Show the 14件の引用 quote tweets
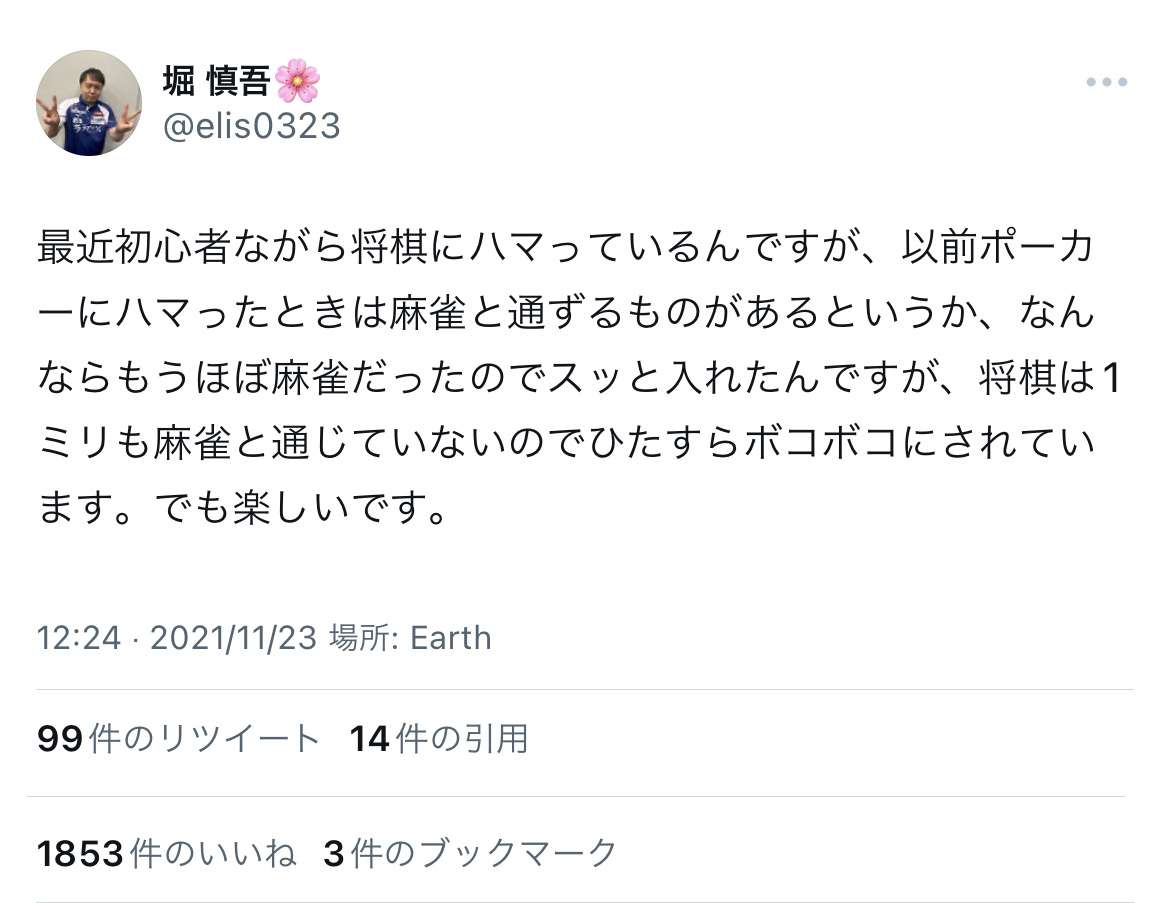The width and height of the screenshot is (1170, 903). (x=438, y=739)
